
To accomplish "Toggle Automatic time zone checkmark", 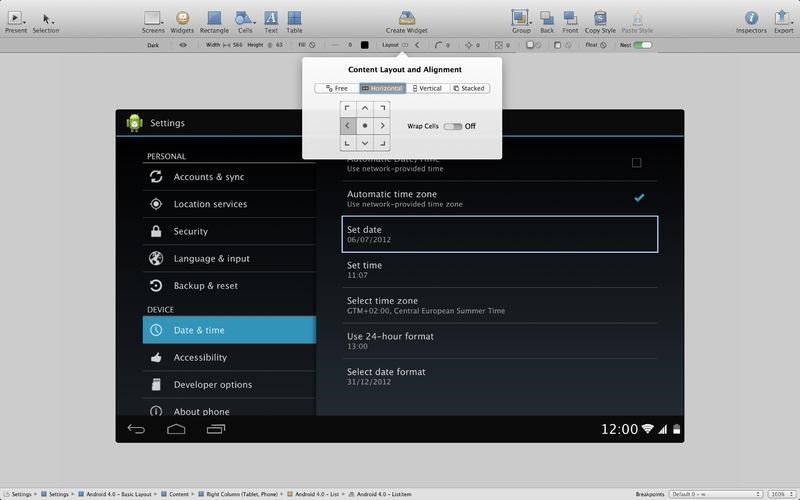I will [639, 197].
